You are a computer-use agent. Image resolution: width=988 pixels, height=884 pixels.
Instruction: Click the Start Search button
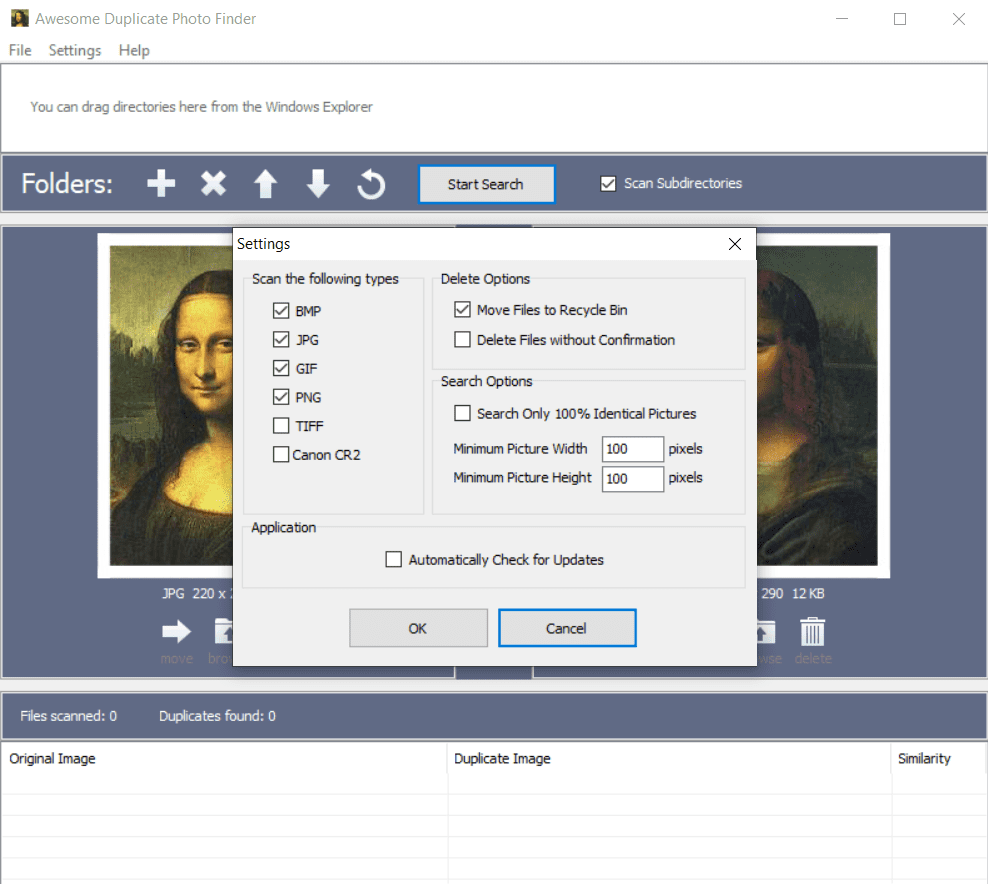(486, 184)
